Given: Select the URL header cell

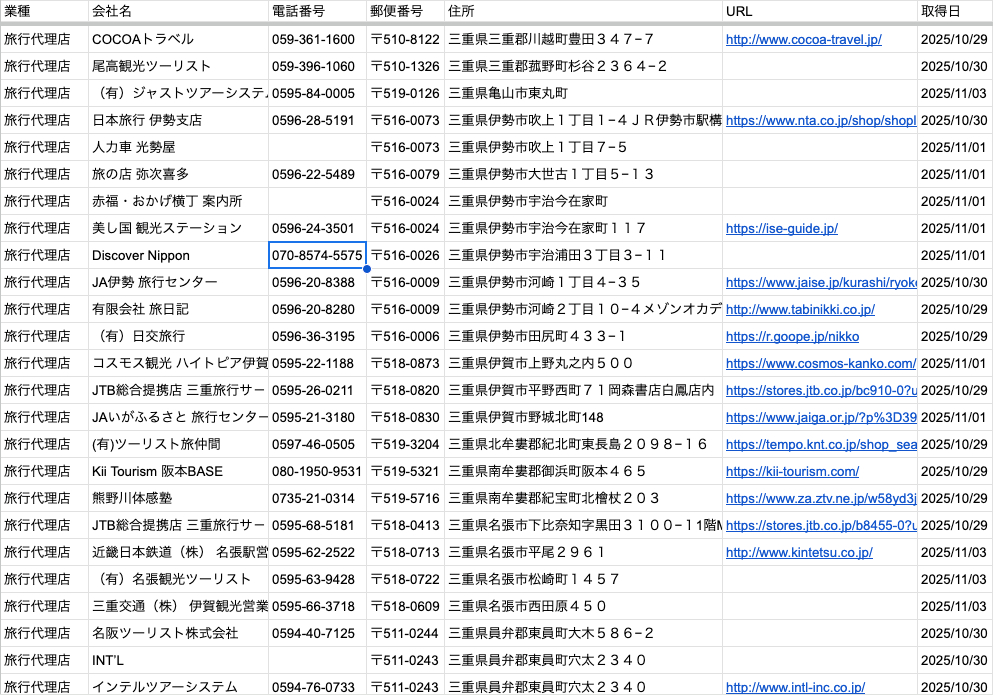Looking at the screenshot, I should pos(819,11).
